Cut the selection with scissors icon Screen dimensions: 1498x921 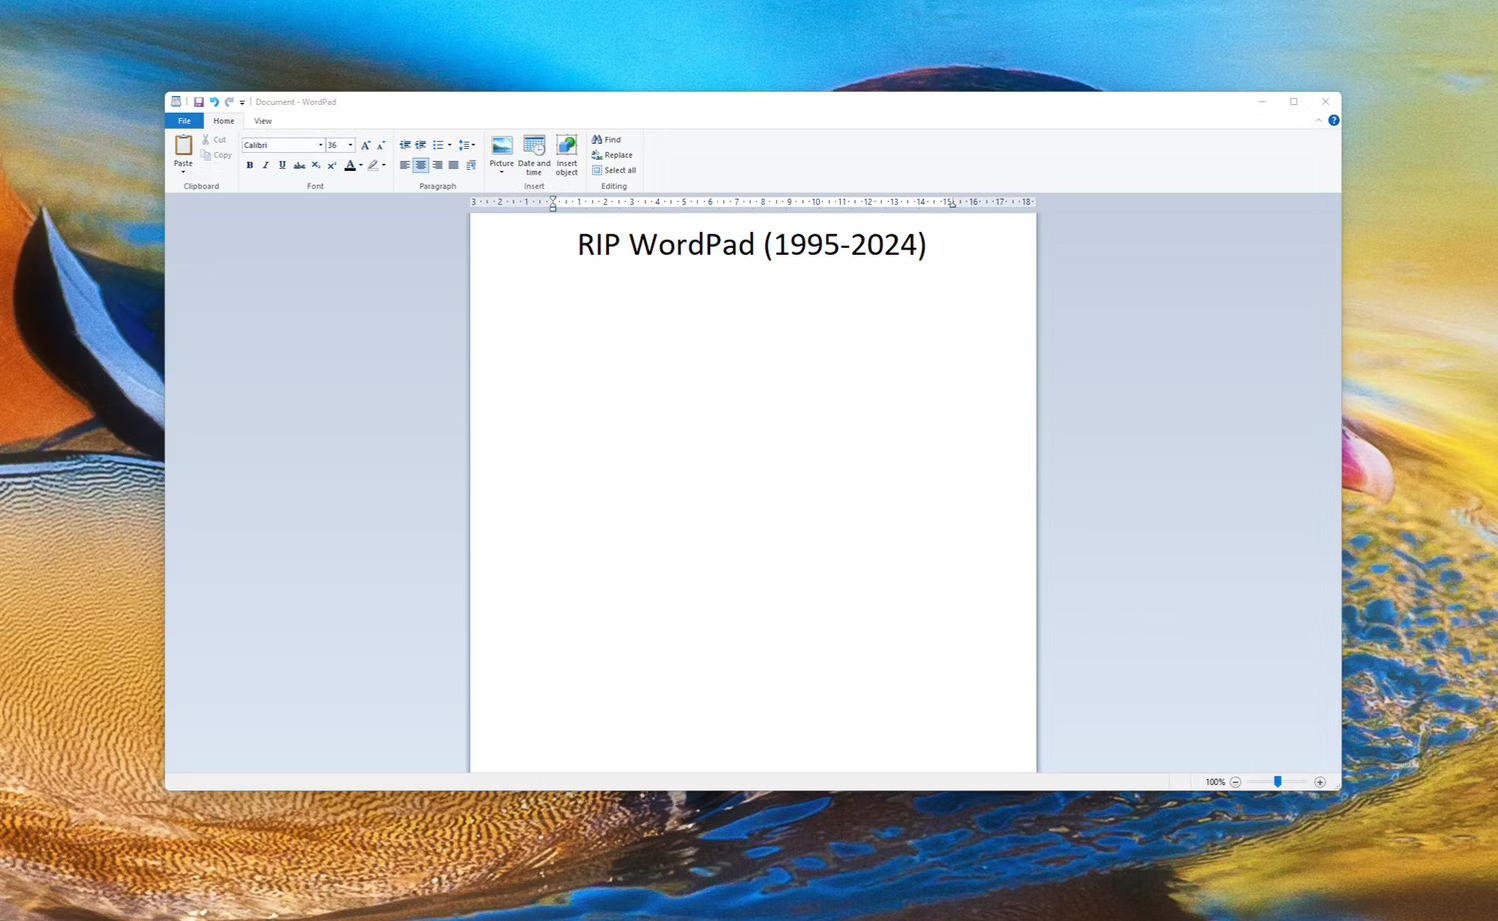coord(214,140)
